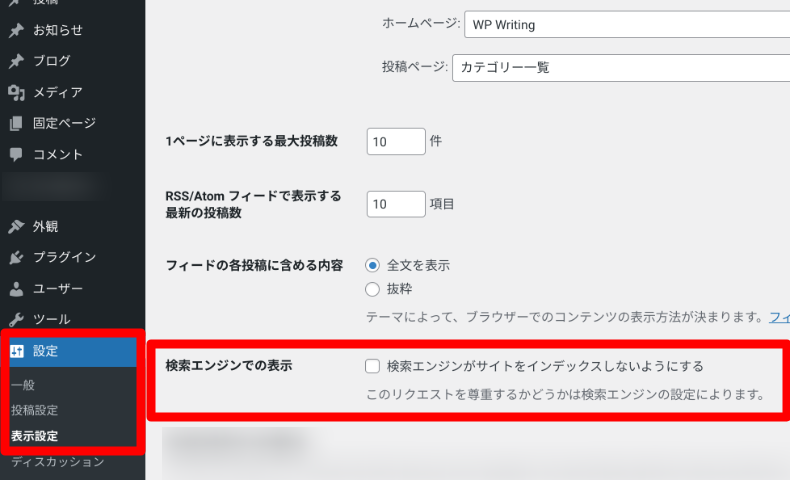
Task: Select the 全文を表示 radio button
Action: coord(372,265)
